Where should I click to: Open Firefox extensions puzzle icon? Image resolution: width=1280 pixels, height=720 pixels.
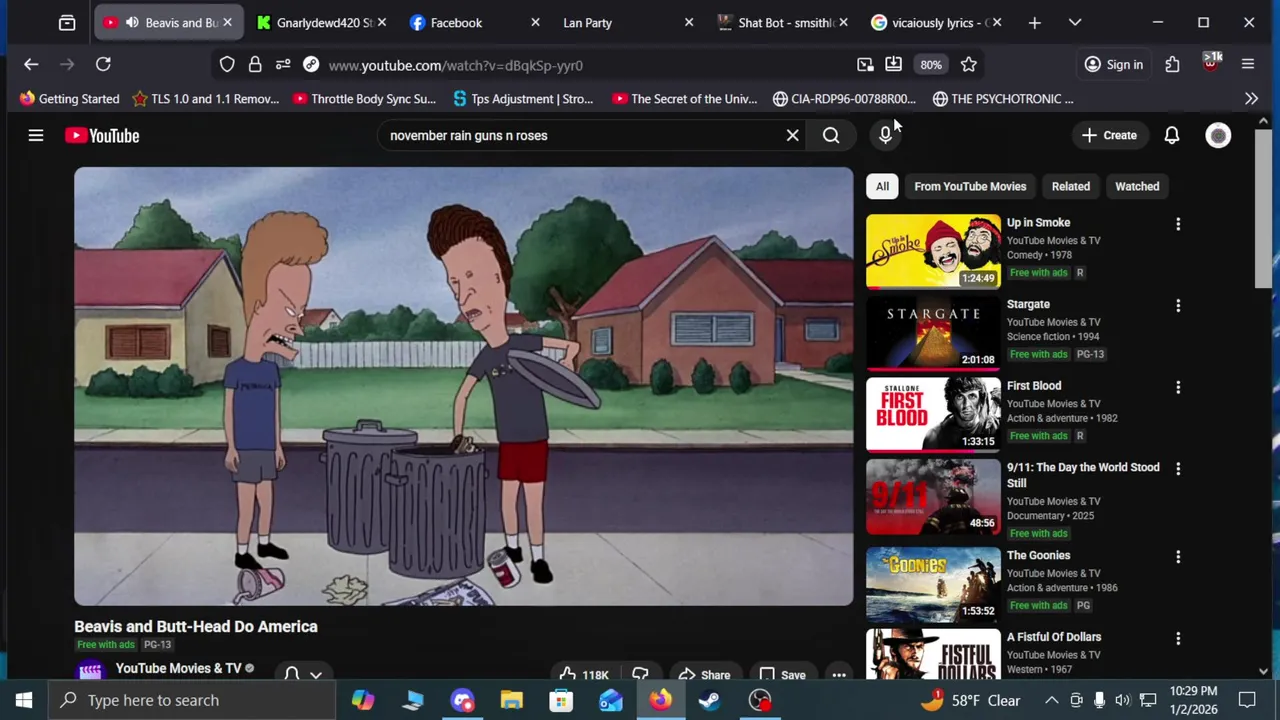click(1172, 65)
